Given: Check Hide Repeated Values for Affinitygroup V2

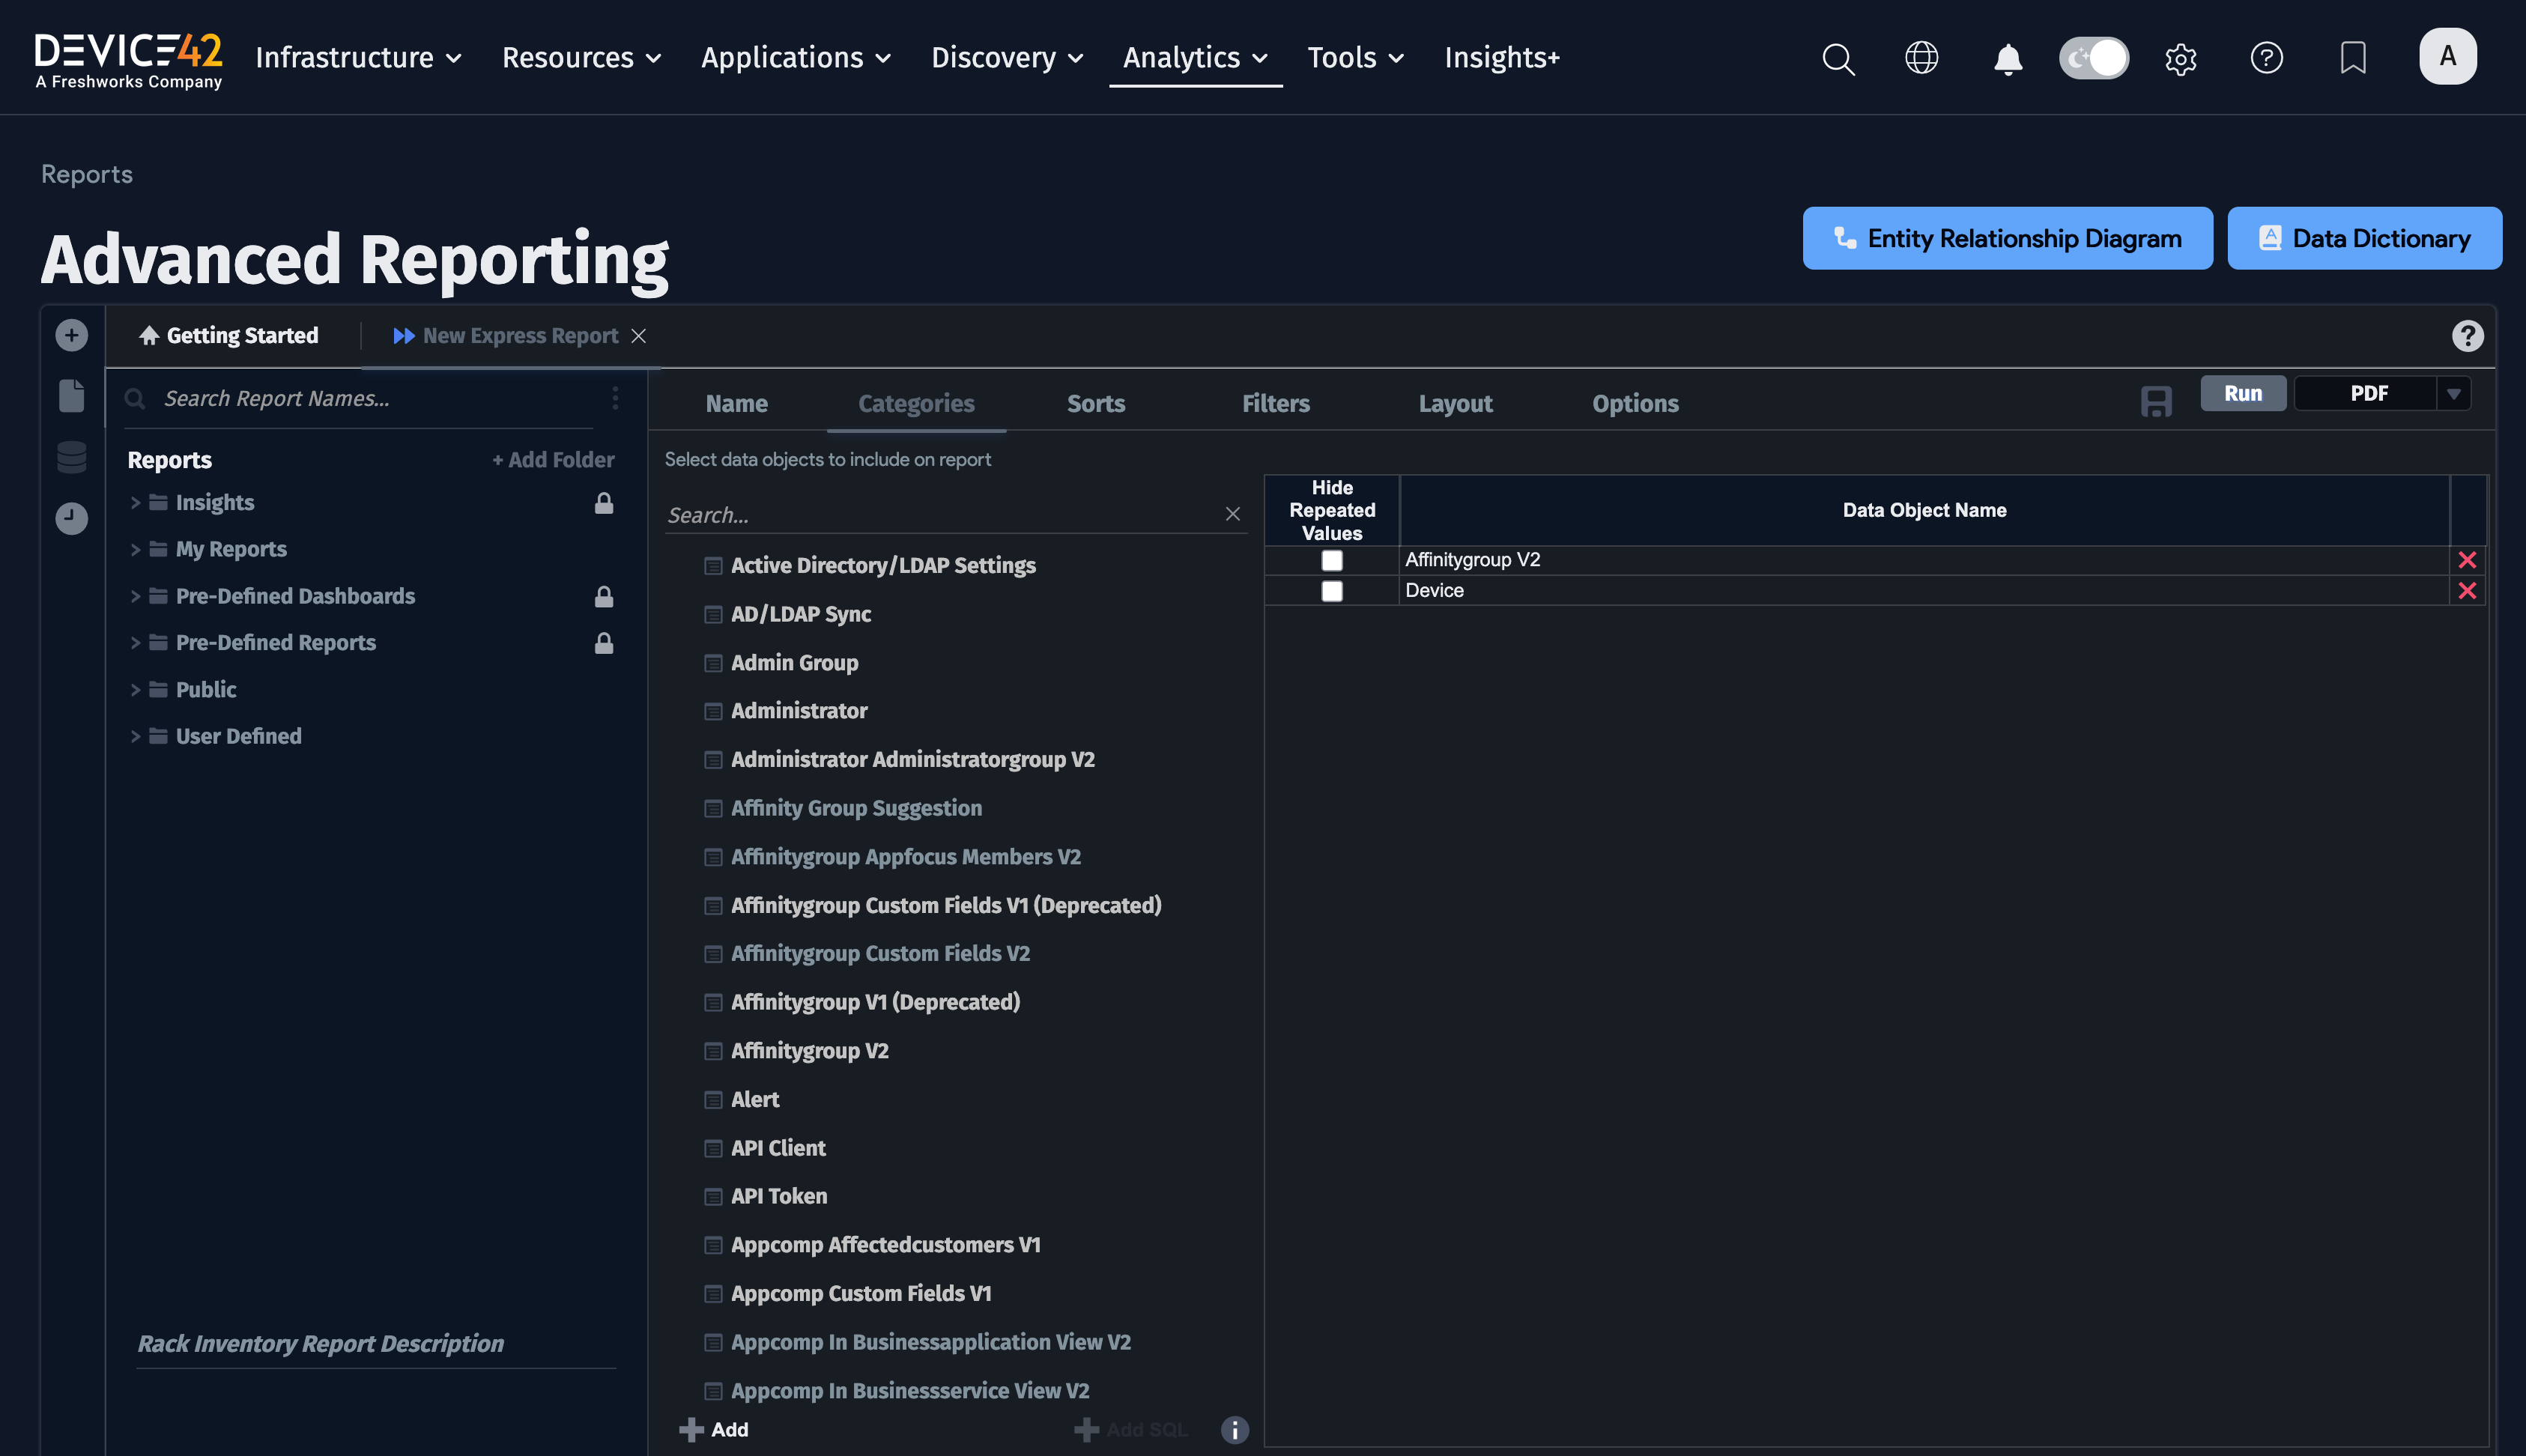Looking at the screenshot, I should point(1331,560).
